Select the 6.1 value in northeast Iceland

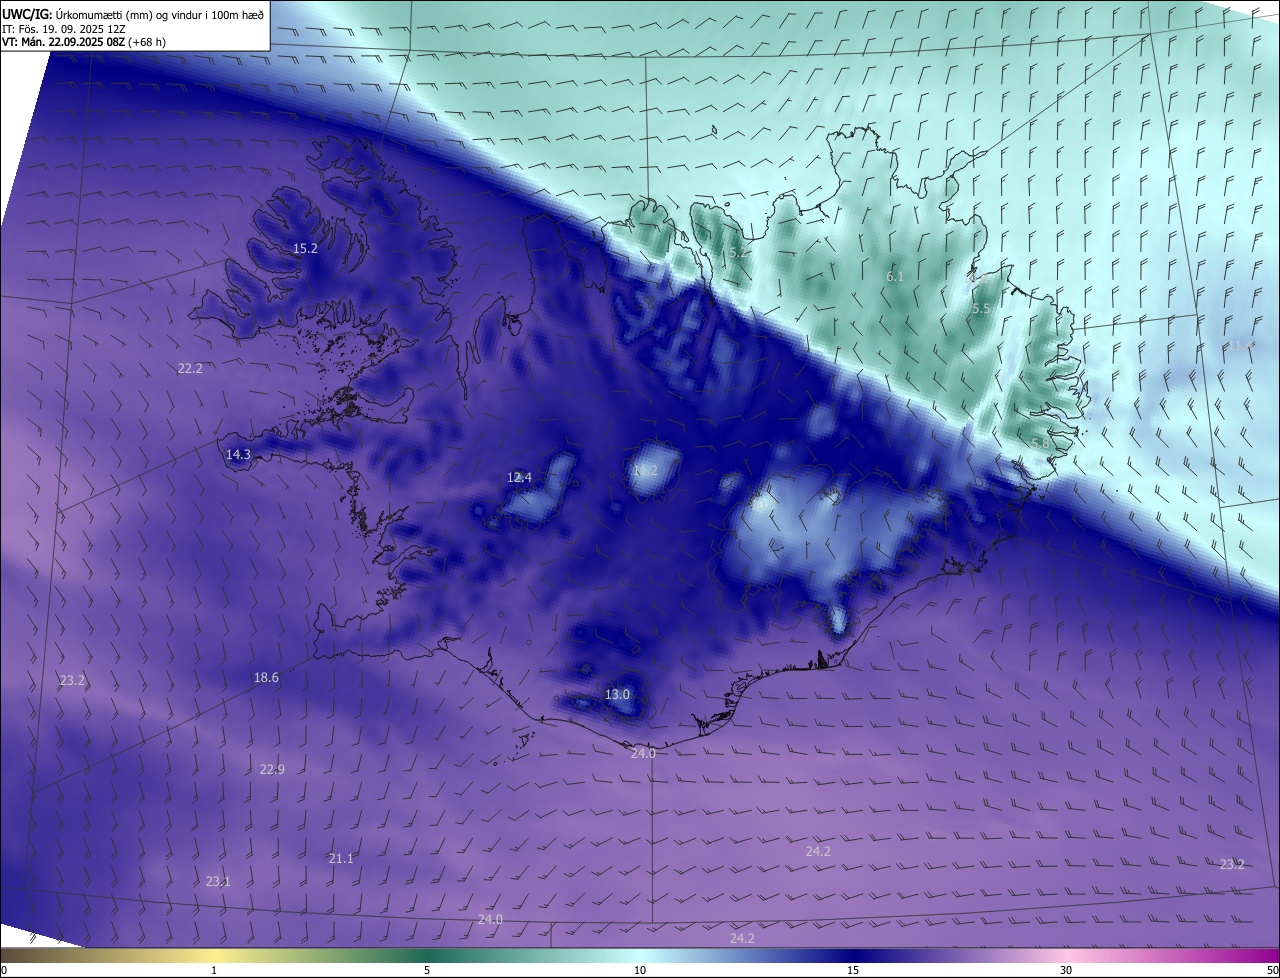pos(895,276)
